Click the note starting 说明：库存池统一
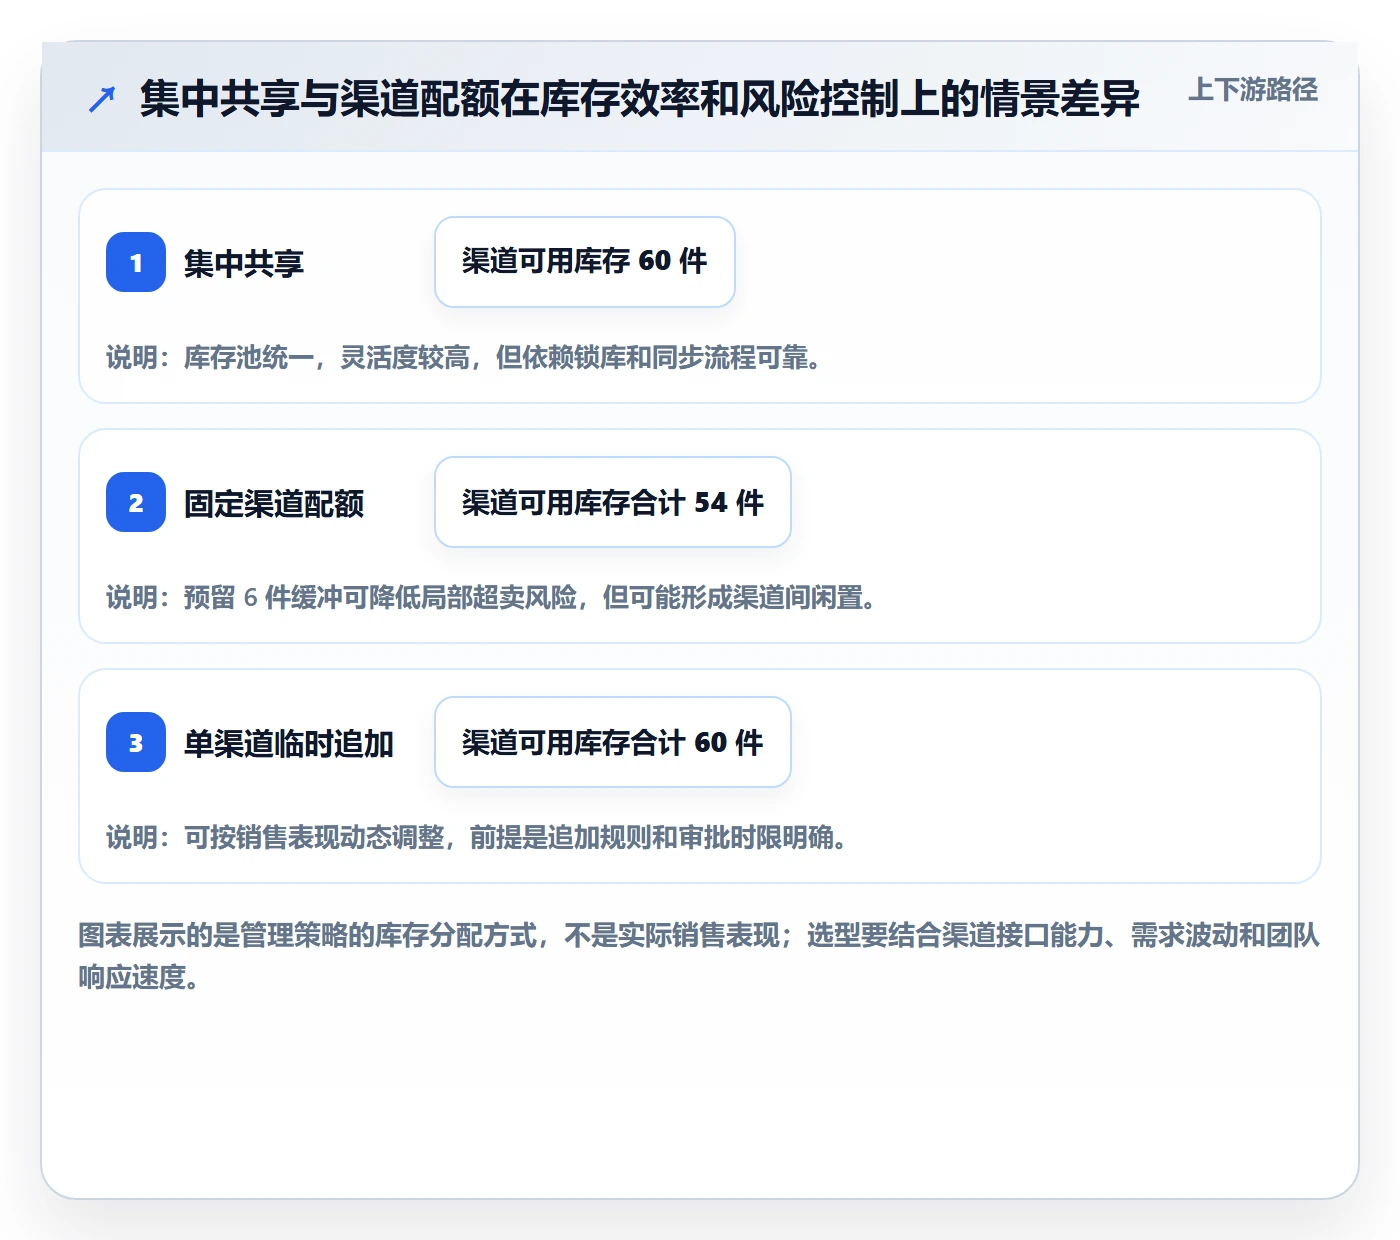The height and width of the screenshot is (1240, 1400). [x=465, y=358]
